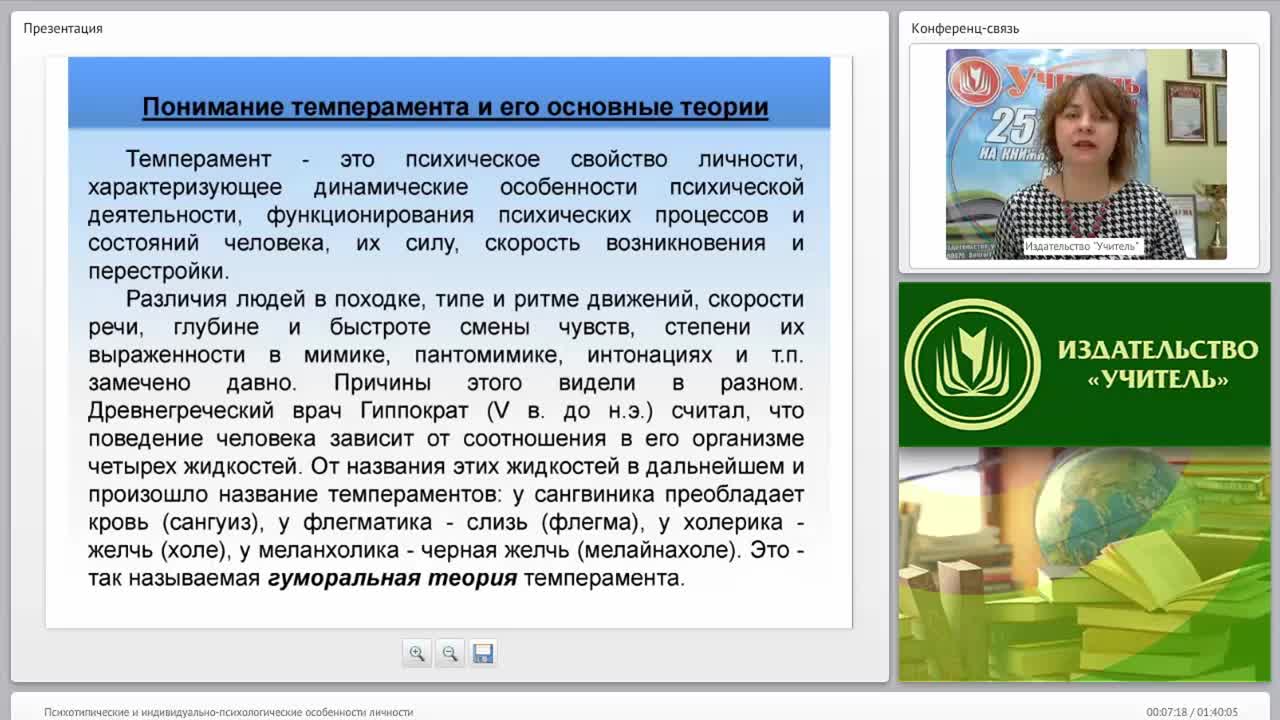This screenshot has height=720, width=1280.
Task: Click the slide paragraph starting with Темперамент
Action: [x=446, y=215]
